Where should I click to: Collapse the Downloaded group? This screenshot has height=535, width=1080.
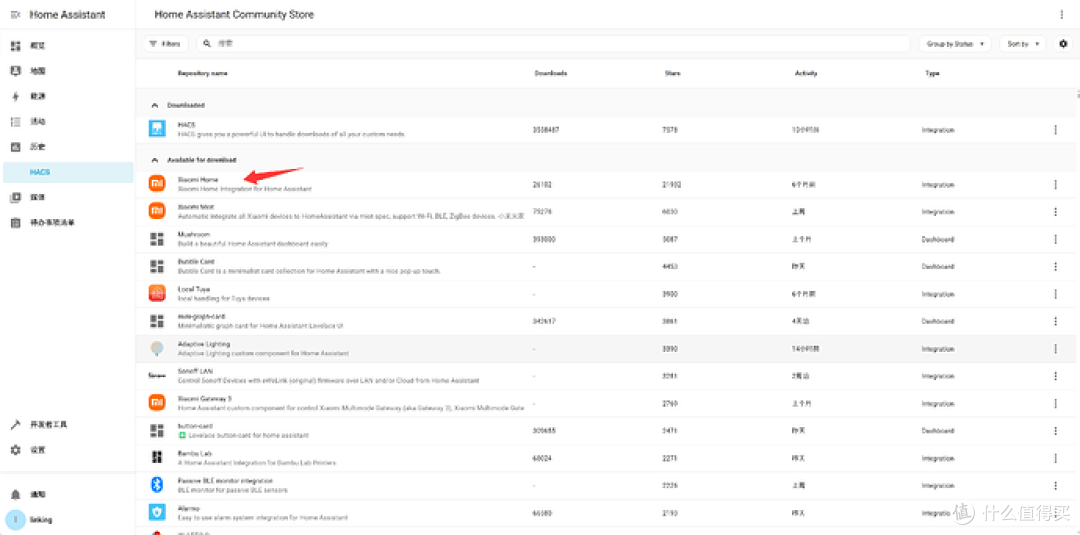(x=155, y=105)
